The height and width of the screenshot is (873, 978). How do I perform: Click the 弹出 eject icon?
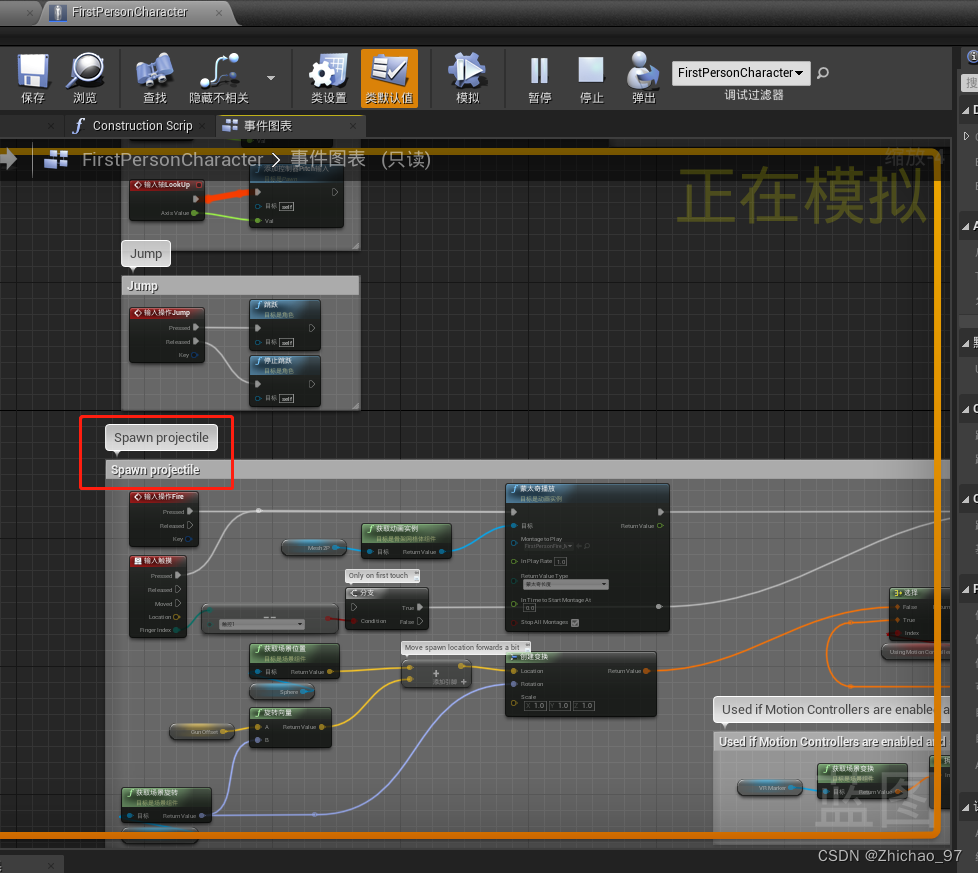(x=642, y=77)
